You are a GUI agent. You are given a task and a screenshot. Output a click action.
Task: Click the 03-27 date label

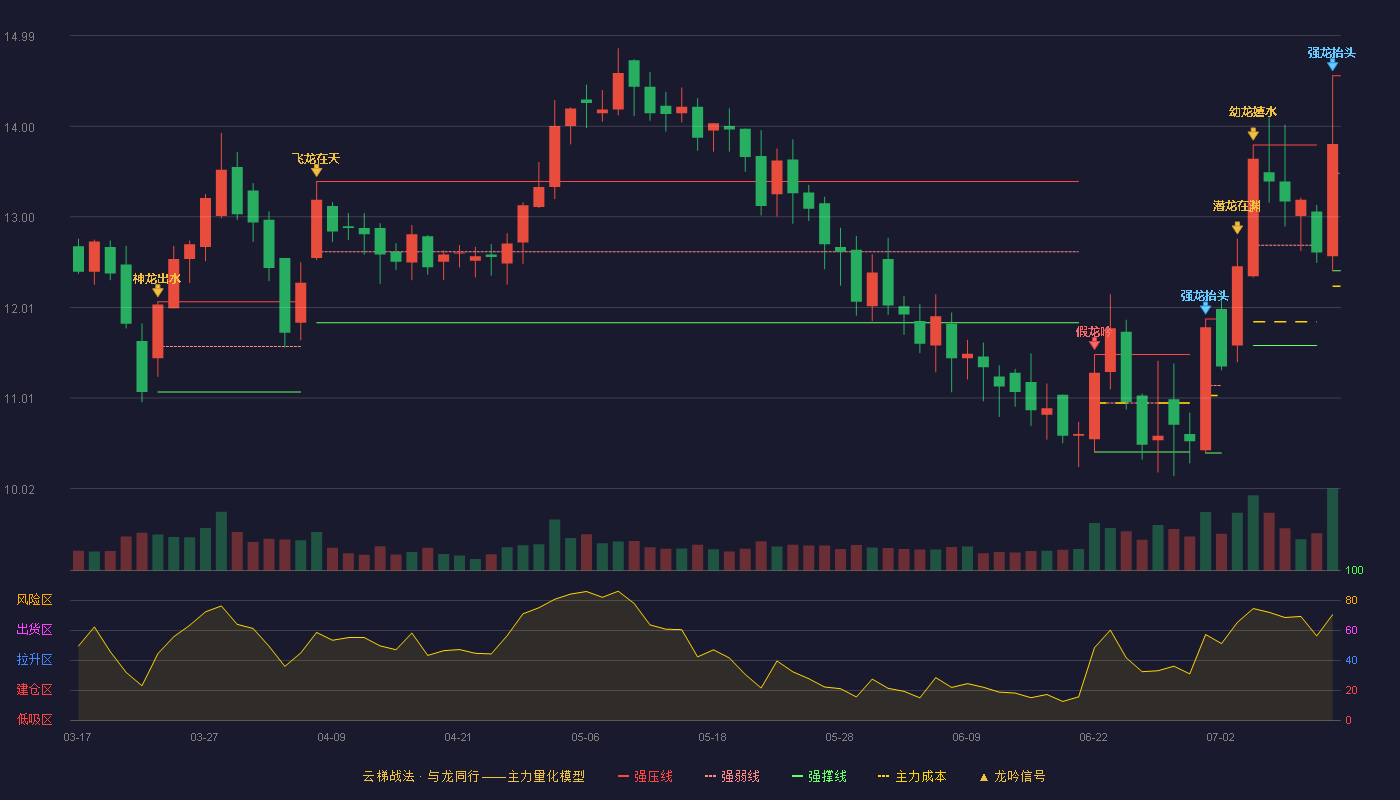pyautogui.click(x=204, y=737)
